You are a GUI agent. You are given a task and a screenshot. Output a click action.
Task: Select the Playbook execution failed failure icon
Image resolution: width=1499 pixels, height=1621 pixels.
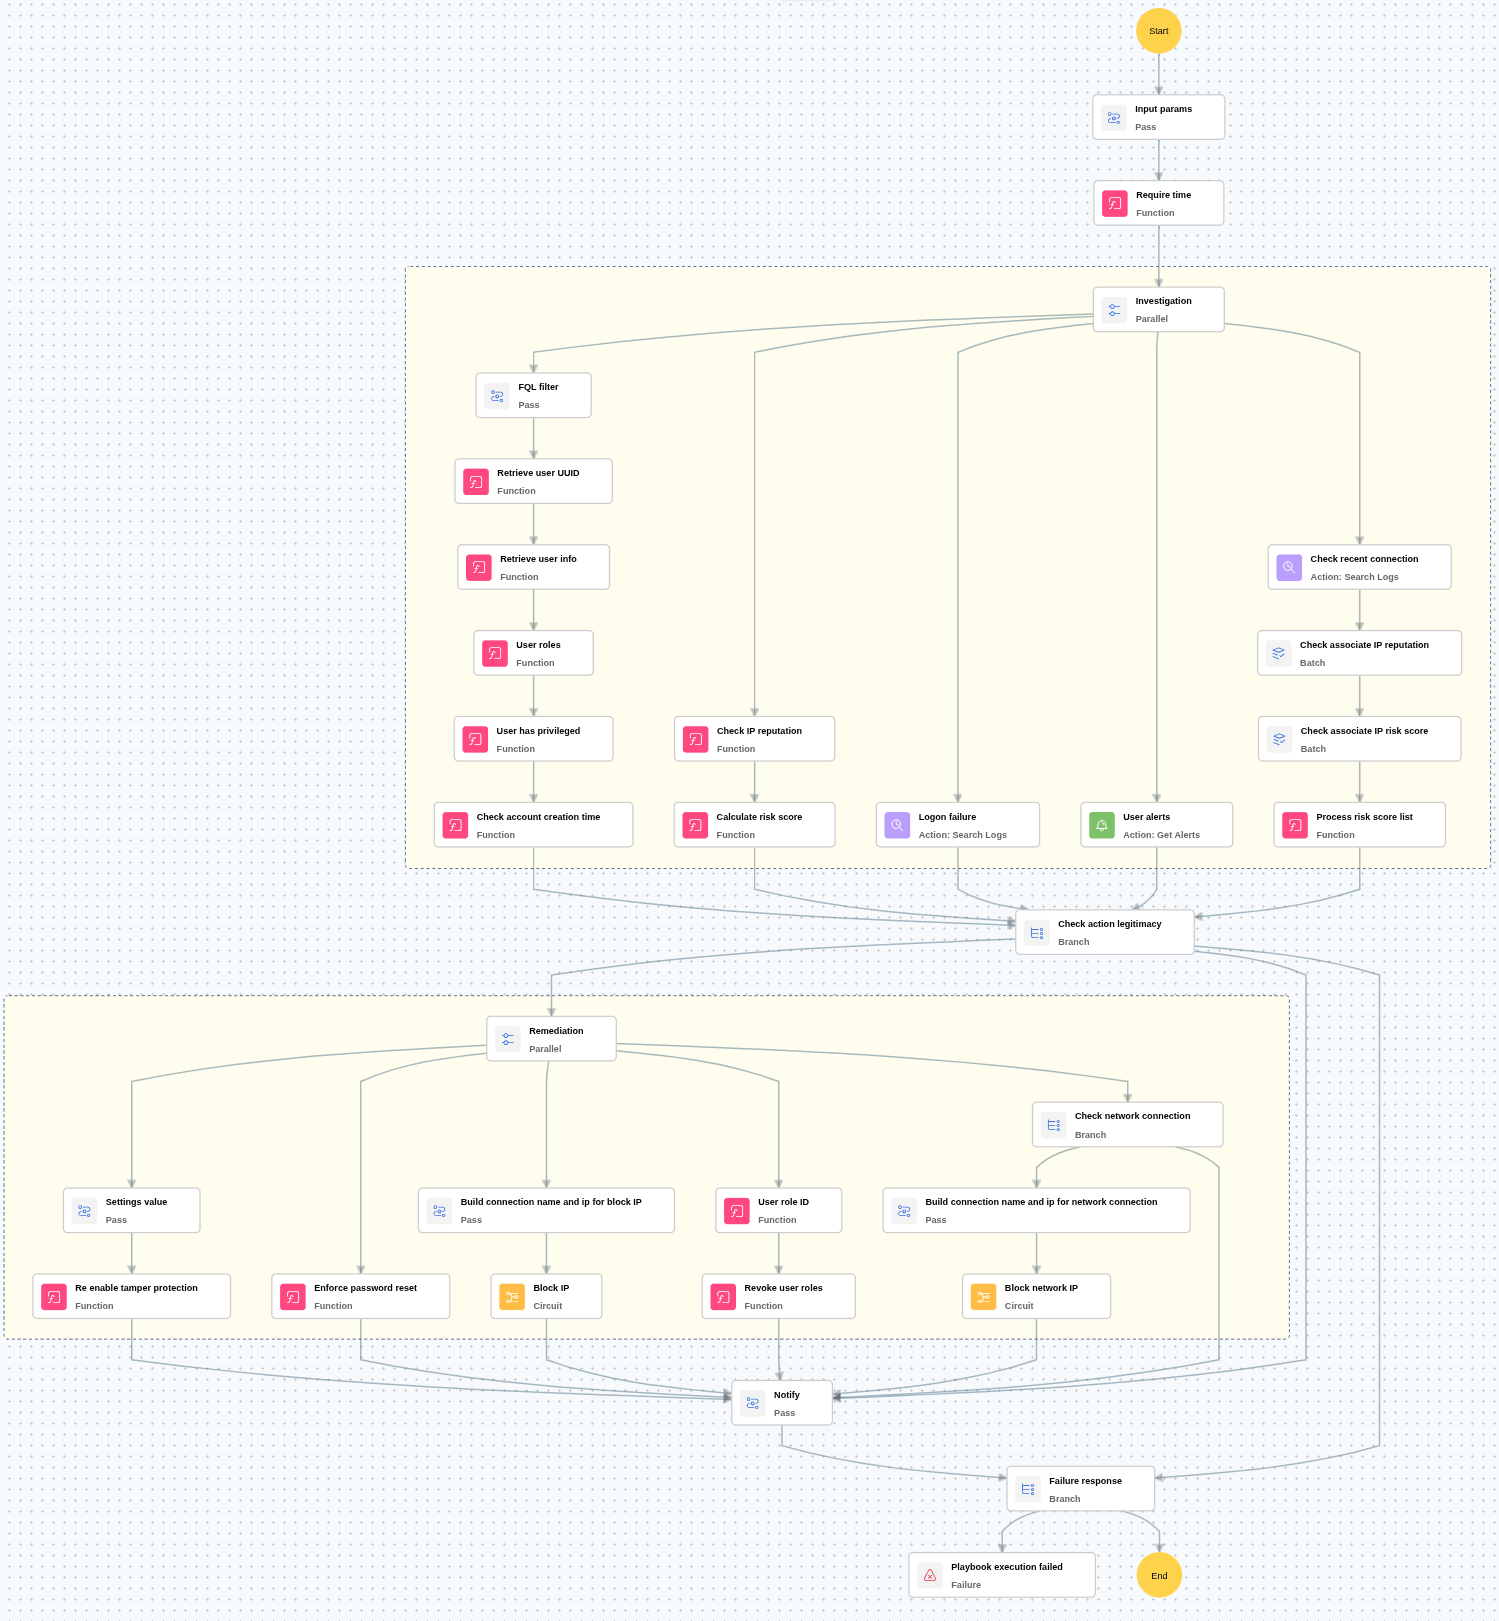930,1576
